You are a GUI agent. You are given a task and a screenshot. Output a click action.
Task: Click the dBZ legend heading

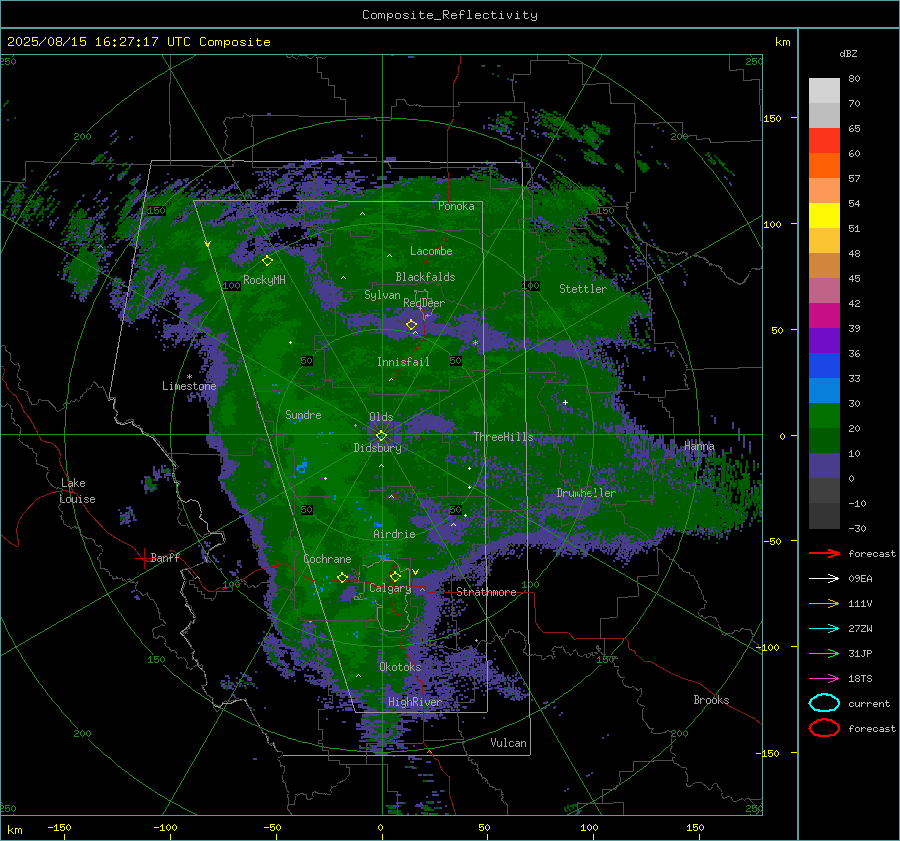(x=848, y=53)
